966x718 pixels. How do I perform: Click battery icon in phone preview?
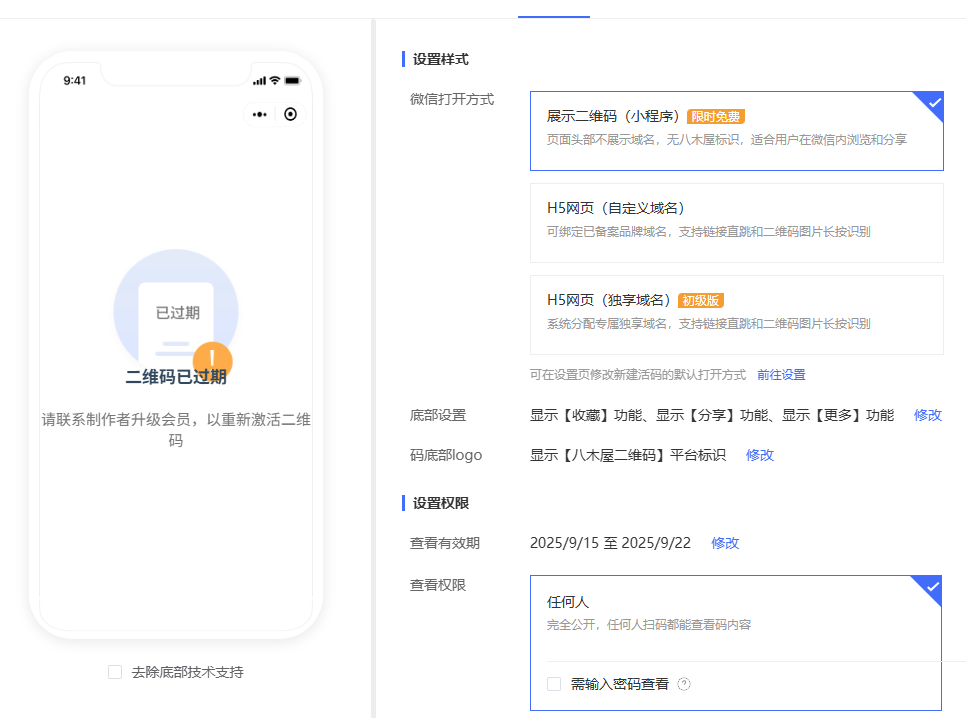[x=292, y=80]
